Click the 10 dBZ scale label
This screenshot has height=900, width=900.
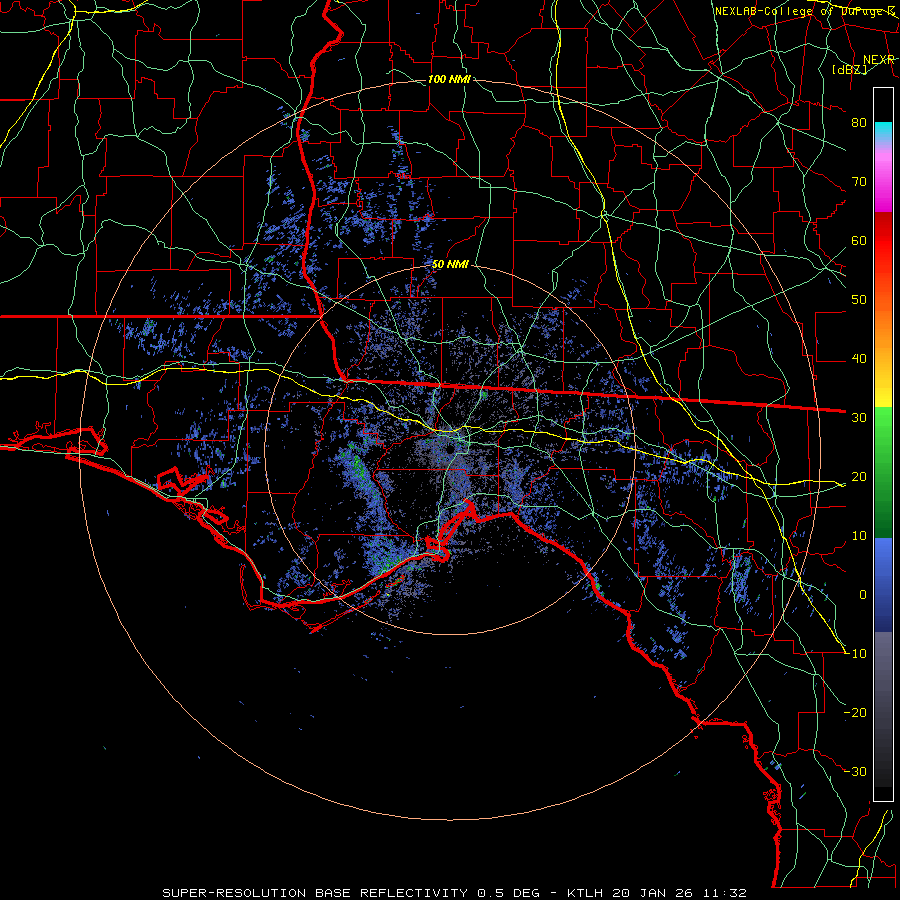[x=859, y=536]
